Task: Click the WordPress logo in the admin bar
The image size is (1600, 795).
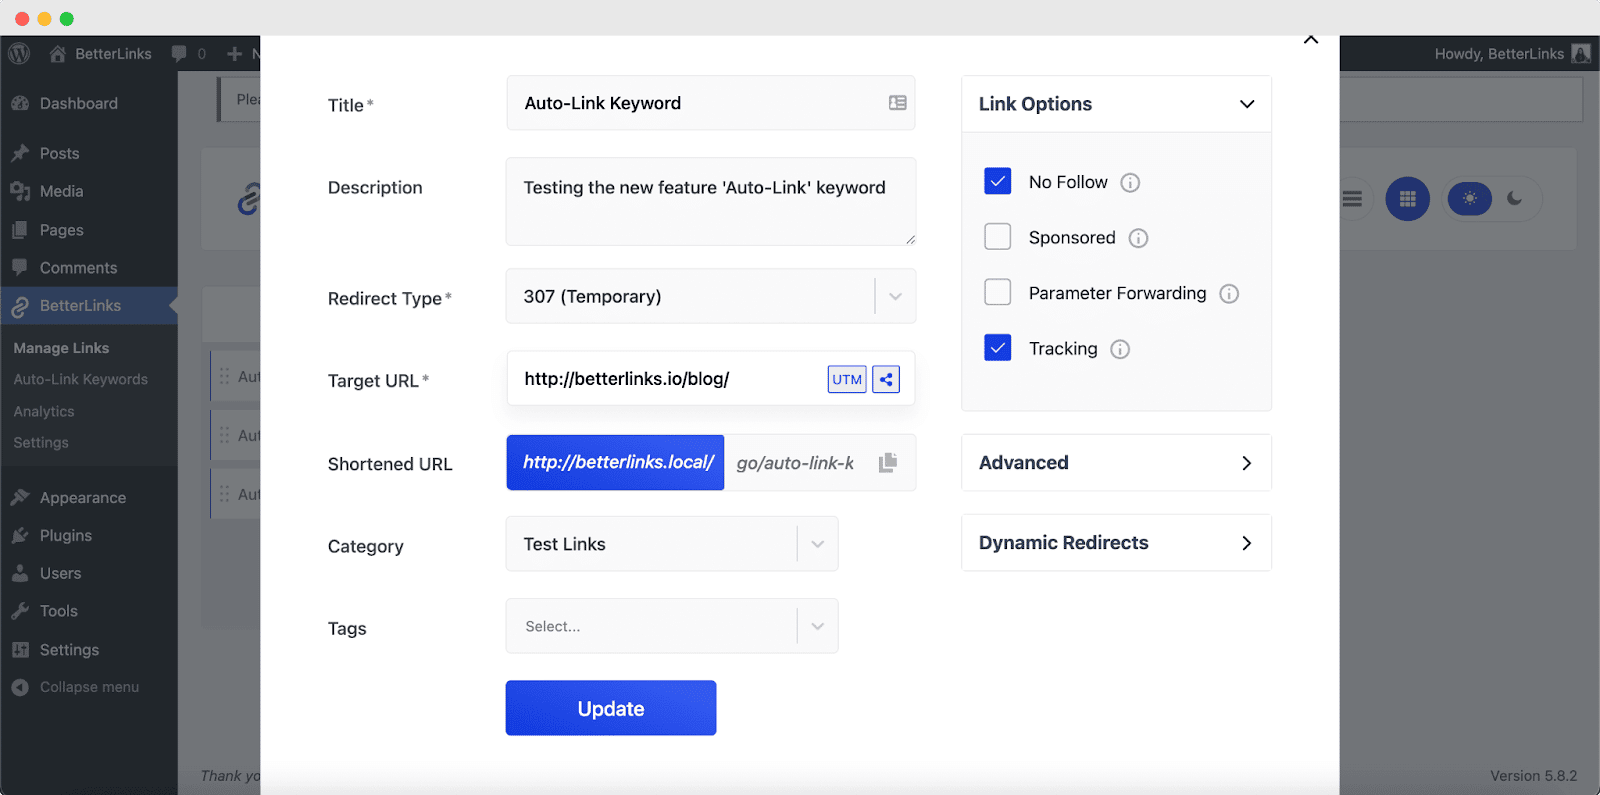Action: [19, 54]
